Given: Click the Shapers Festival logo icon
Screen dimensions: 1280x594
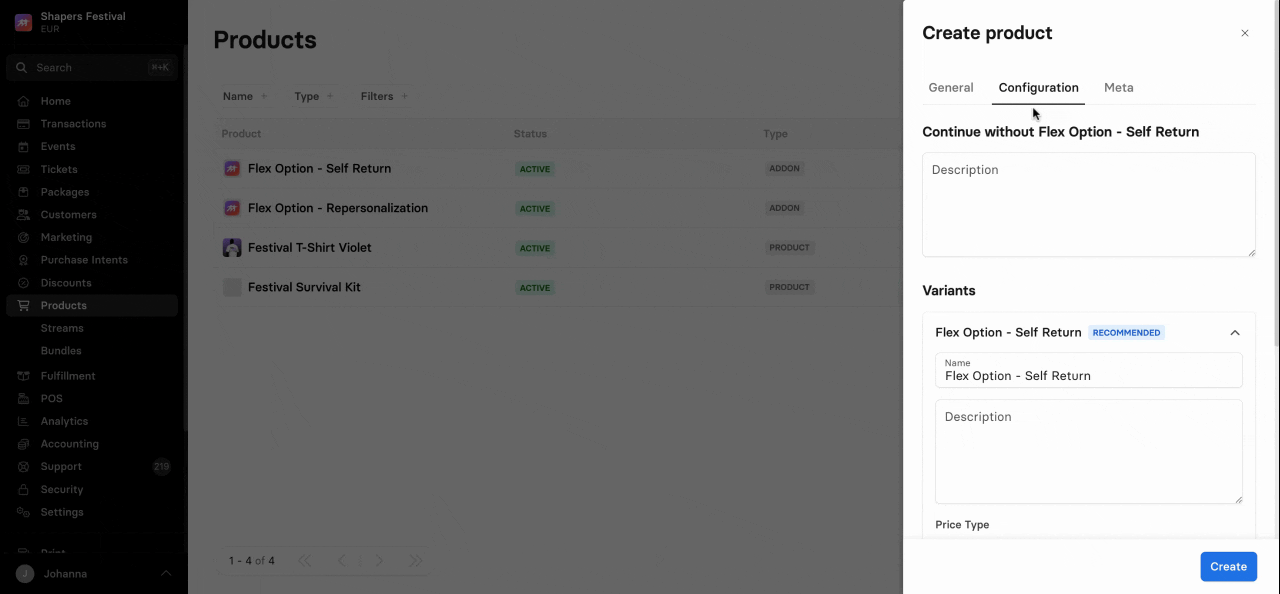Looking at the screenshot, I should [x=23, y=22].
